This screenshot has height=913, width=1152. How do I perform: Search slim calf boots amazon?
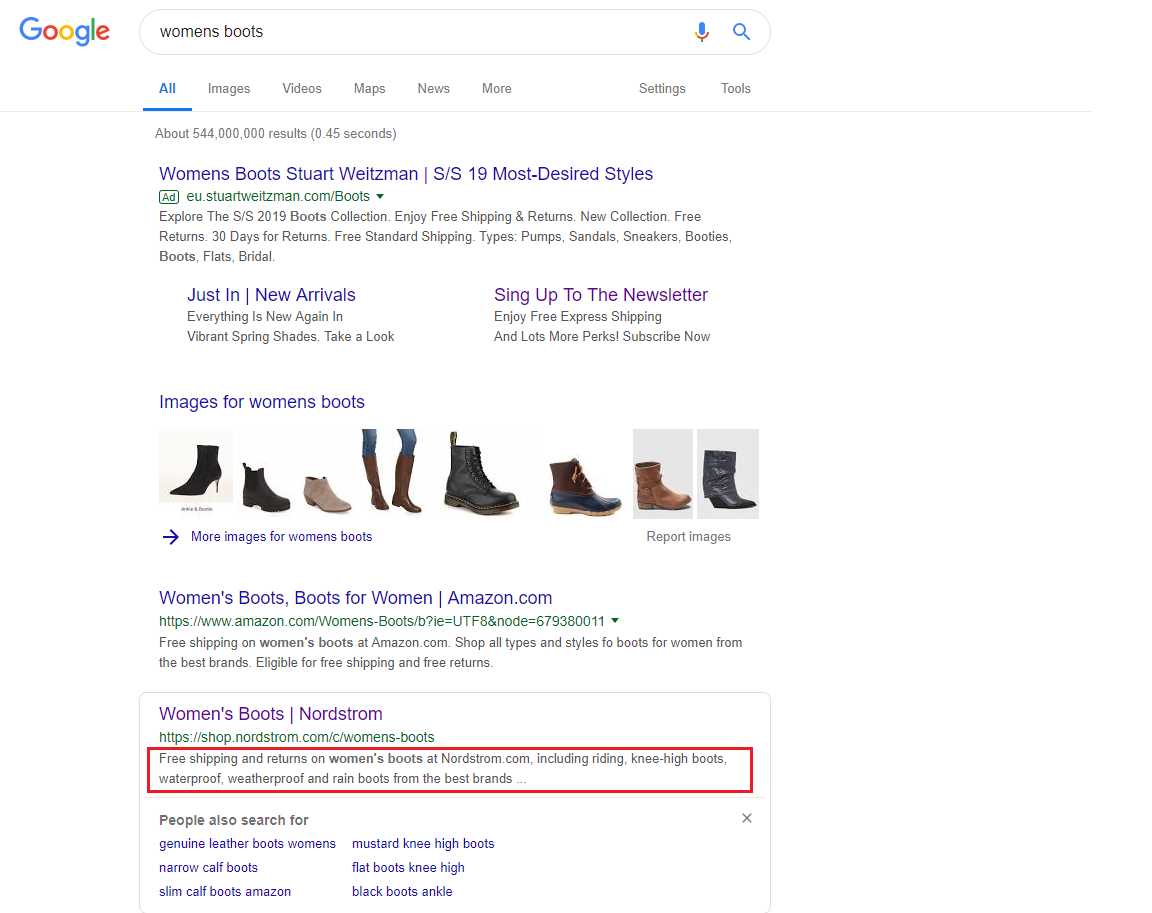point(225,892)
